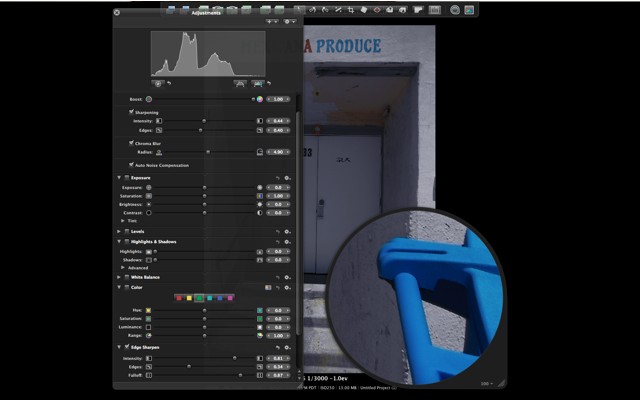This screenshot has width=640, height=400.
Task: Select the green color swatch
Action: (x=199, y=298)
